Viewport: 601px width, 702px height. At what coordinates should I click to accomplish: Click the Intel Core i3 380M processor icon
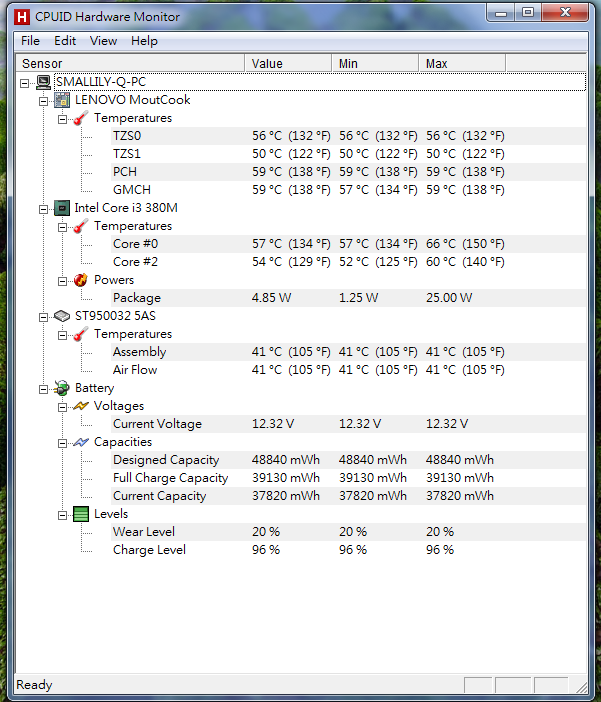coord(62,208)
